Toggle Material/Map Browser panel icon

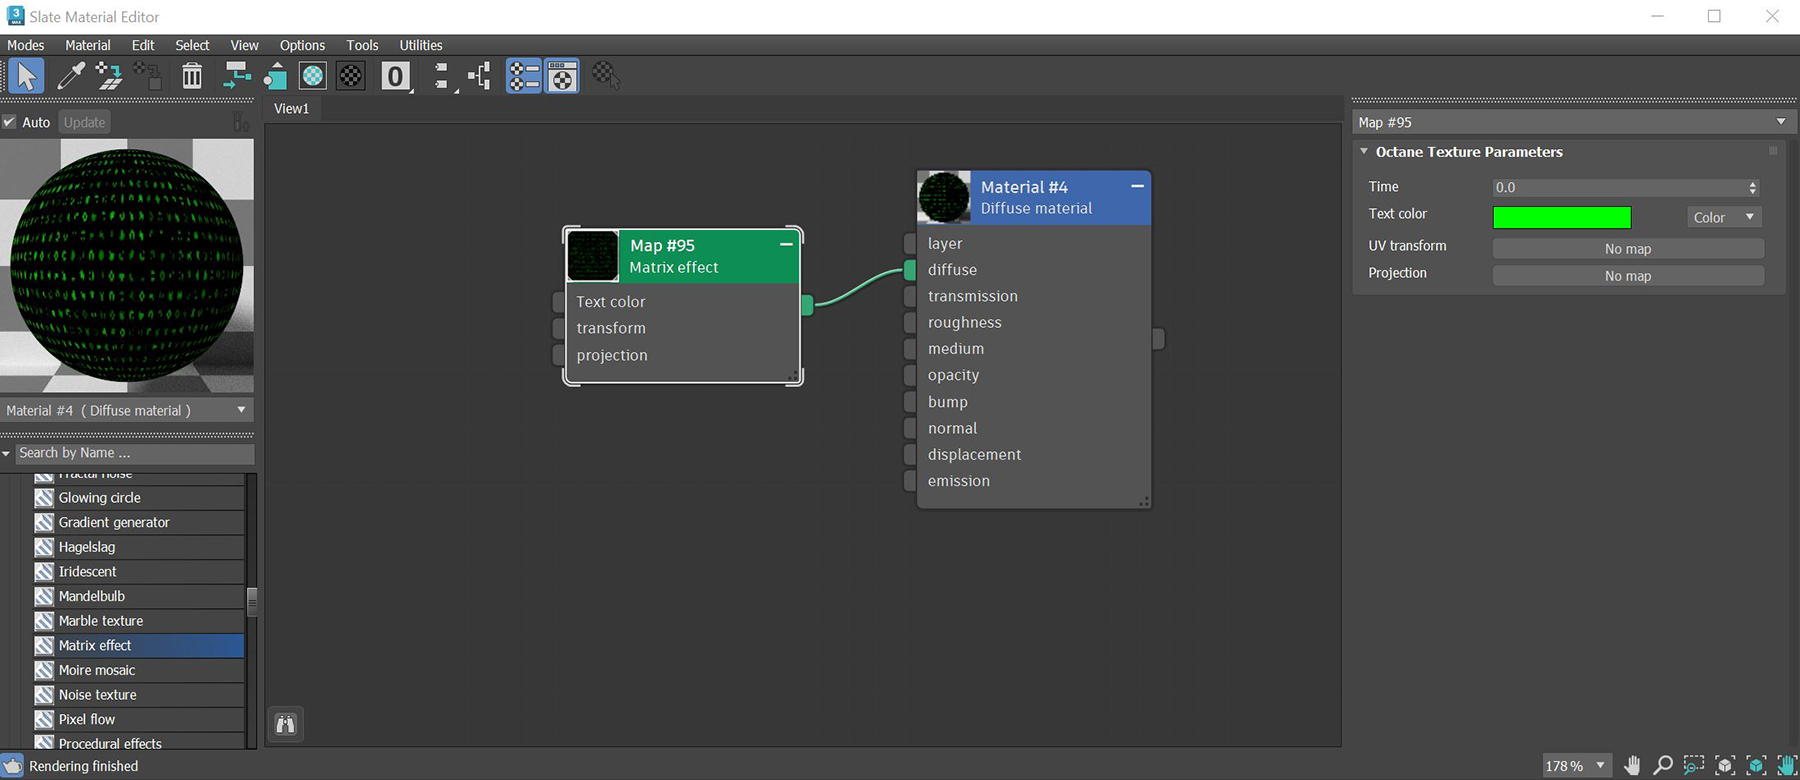coord(524,76)
